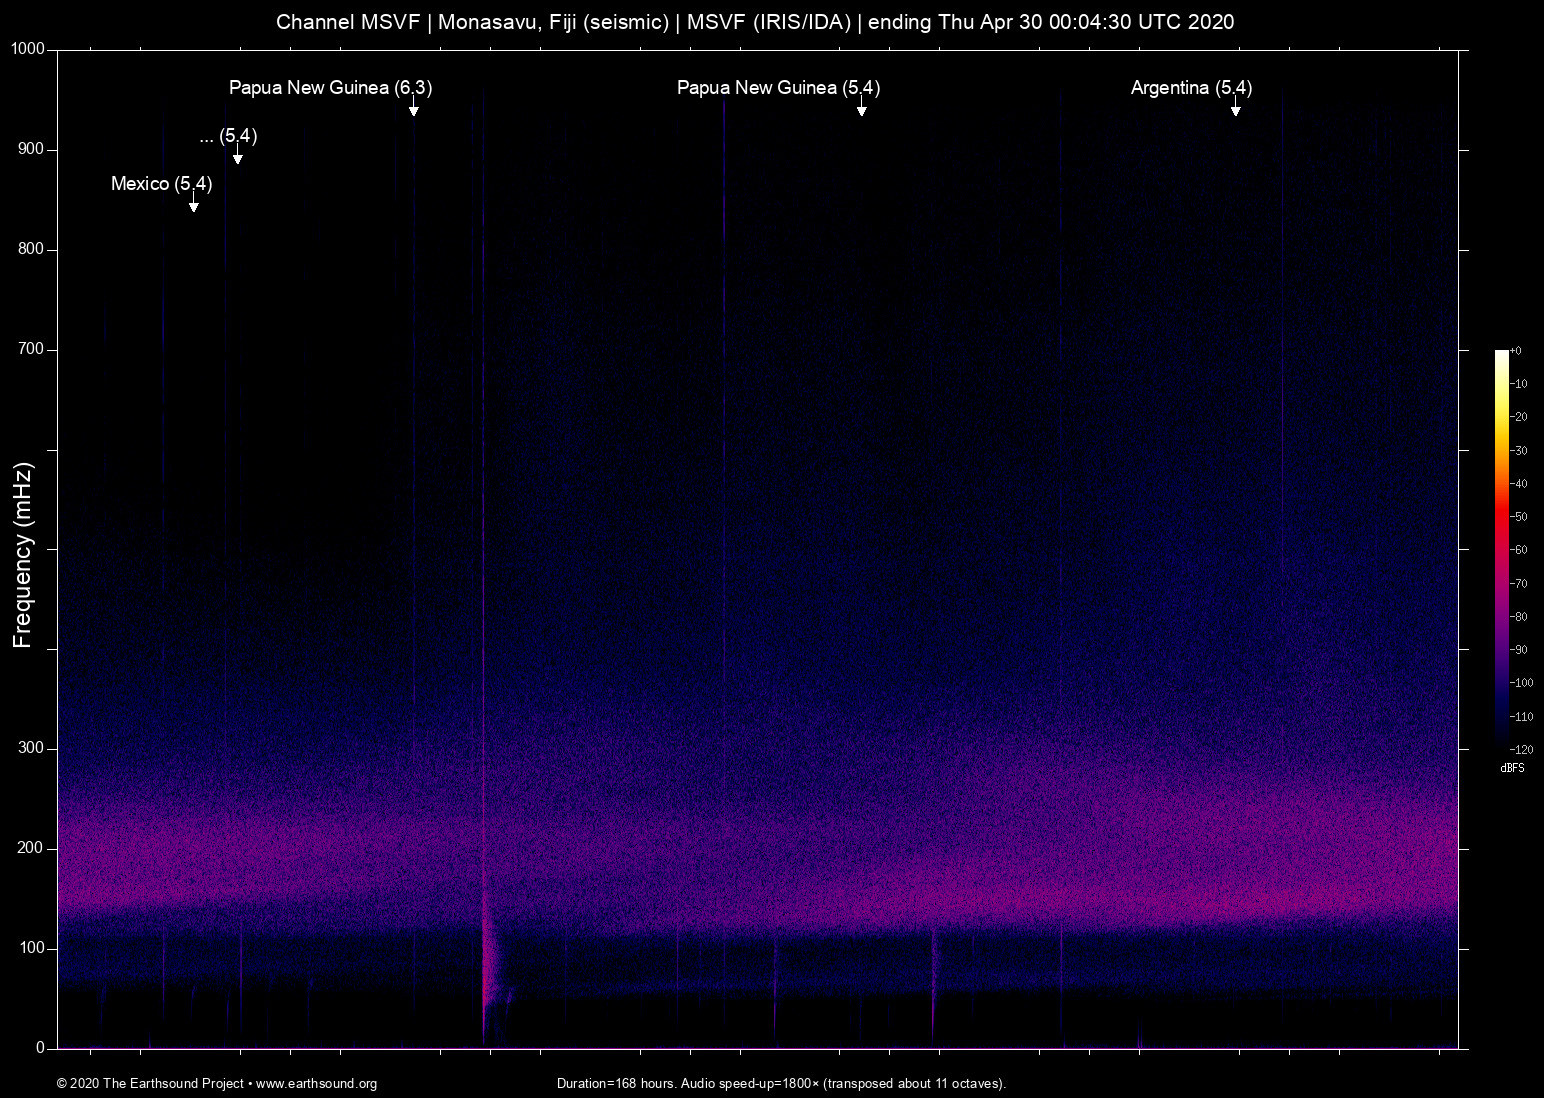Click the 'dBFS' unit label
Screen dimensions: 1544x1098
pyautogui.click(x=1512, y=768)
